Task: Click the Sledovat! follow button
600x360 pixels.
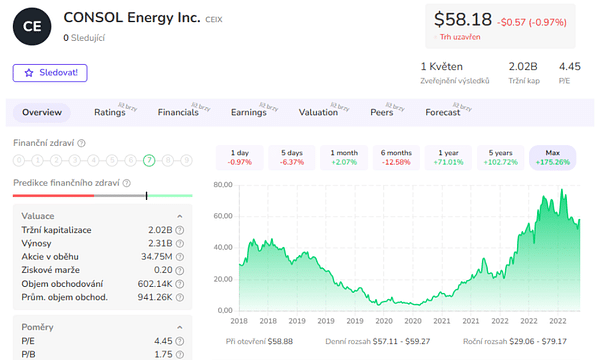Action: [x=50, y=73]
